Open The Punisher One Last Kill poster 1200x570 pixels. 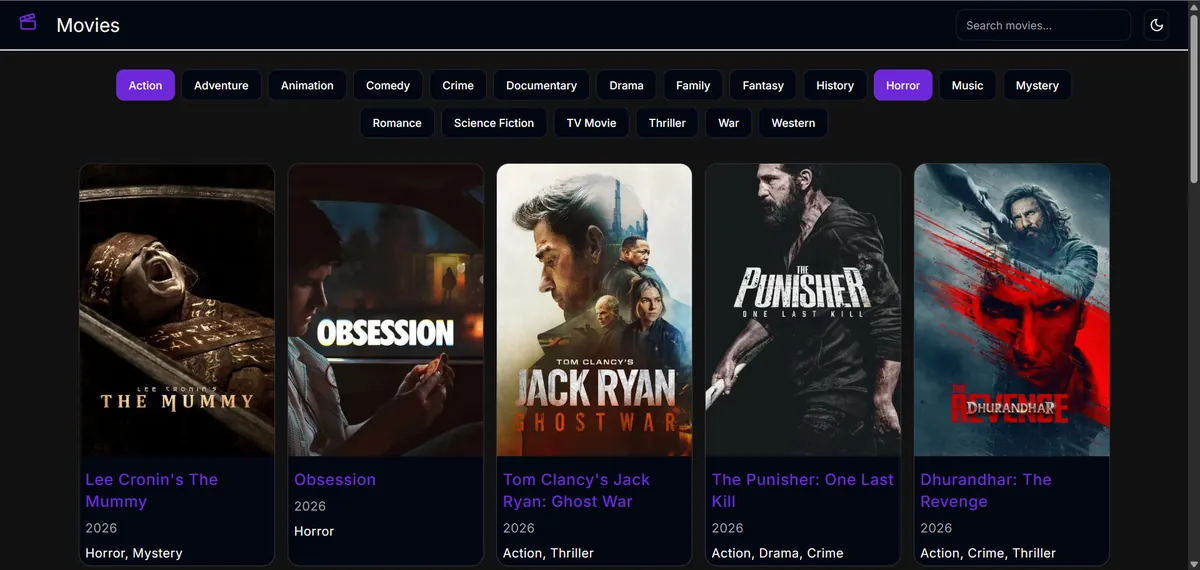point(803,310)
